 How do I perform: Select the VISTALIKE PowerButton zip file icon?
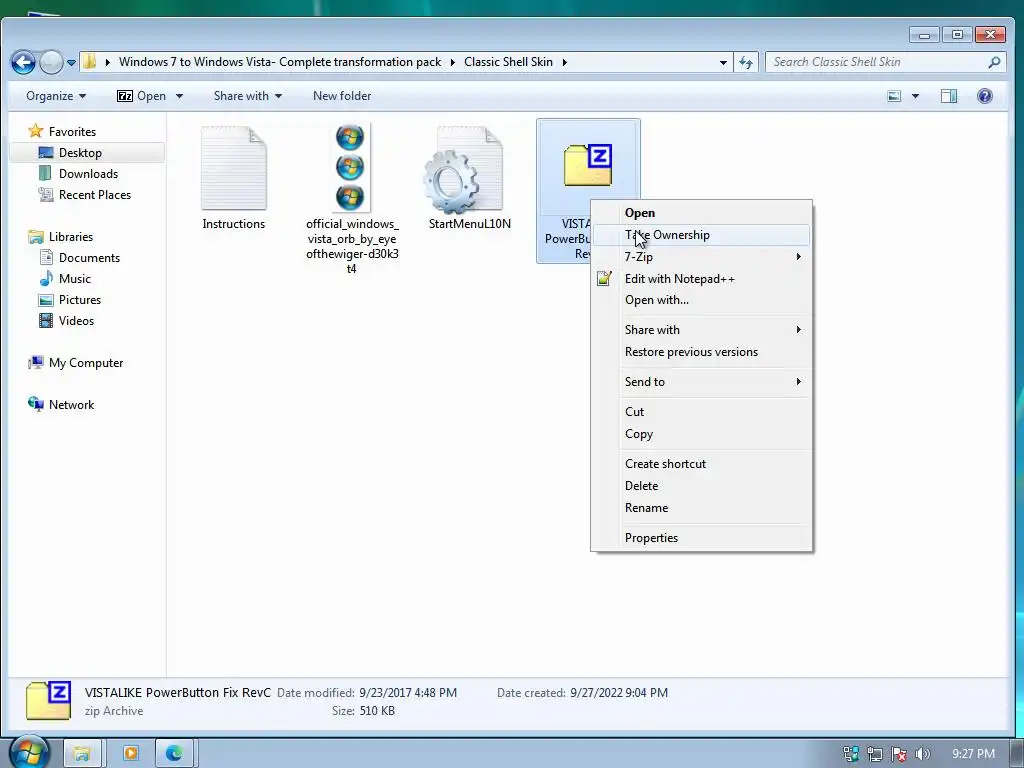(x=588, y=165)
